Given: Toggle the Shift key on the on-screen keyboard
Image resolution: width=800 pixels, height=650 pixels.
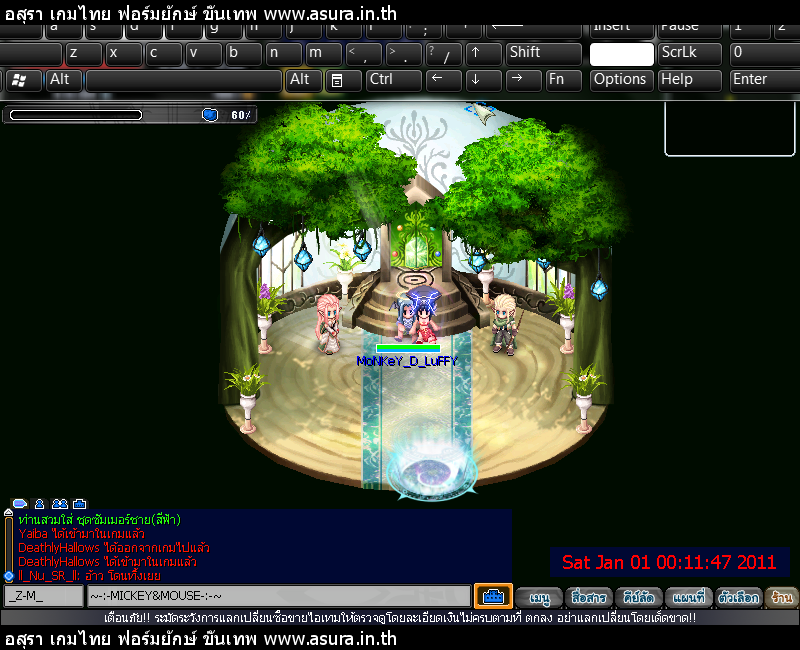Looking at the screenshot, I should [x=544, y=53].
